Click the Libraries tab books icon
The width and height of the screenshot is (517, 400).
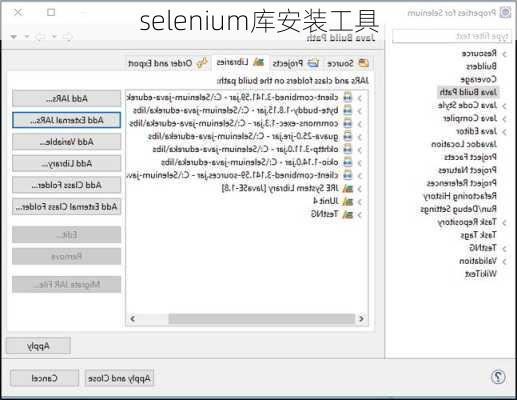(258, 62)
